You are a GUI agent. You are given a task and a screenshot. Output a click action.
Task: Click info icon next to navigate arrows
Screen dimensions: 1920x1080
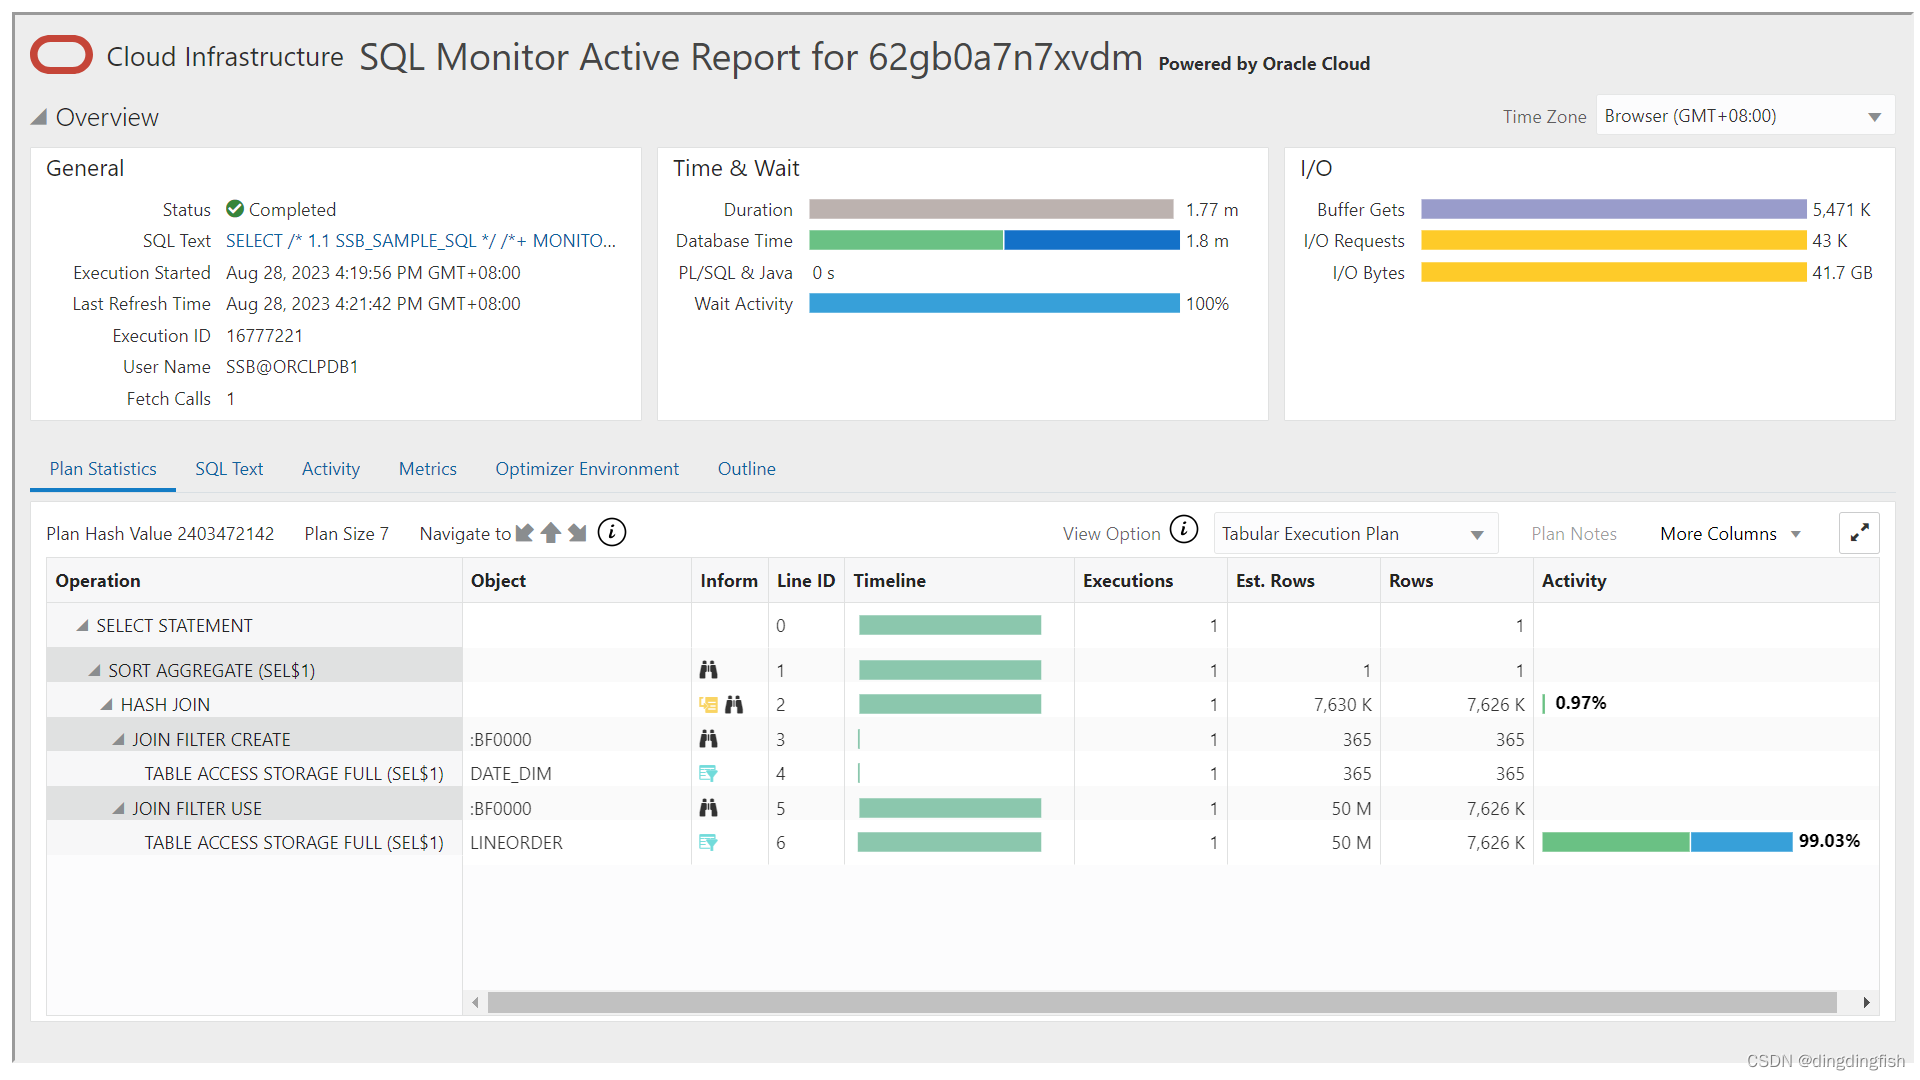612,533
